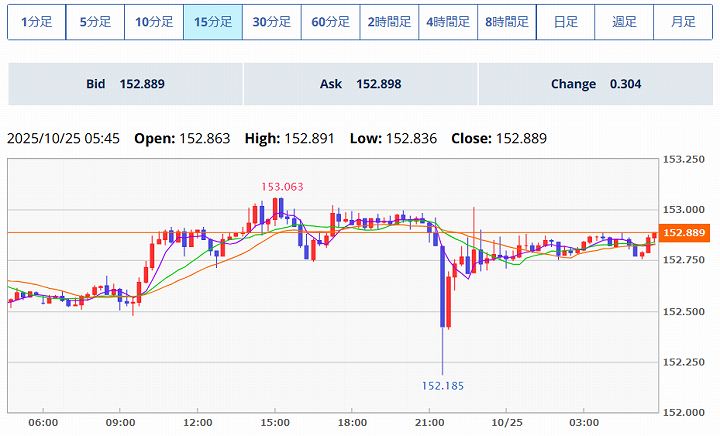Show the 4時間足 timeframe chart

click(x=448, y=21)
